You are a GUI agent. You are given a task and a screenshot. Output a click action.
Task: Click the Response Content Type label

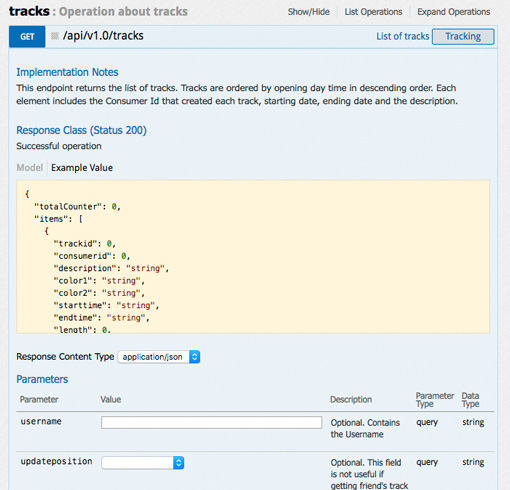65,356
